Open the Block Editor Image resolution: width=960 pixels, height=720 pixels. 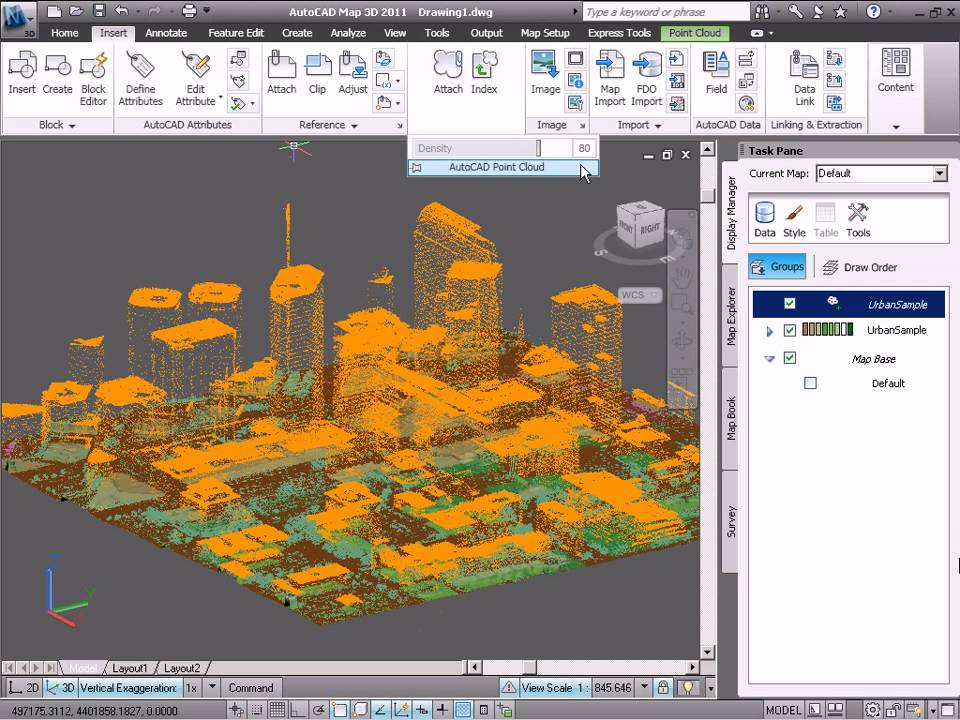(93, 78)
